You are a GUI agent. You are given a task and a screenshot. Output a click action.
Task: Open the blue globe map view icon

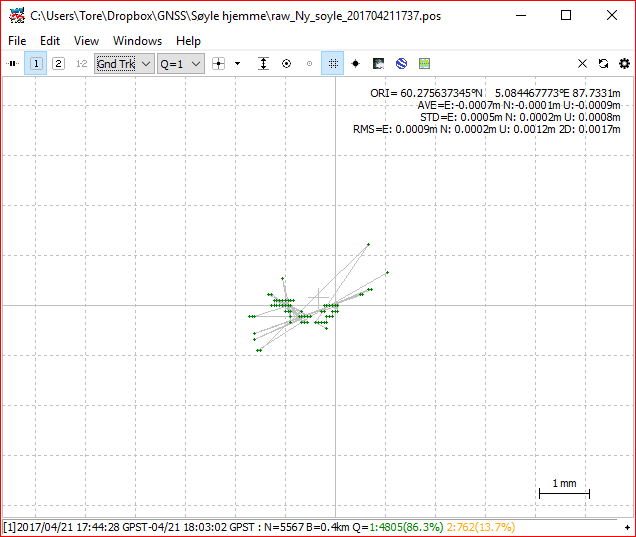(x=402, y=64)
